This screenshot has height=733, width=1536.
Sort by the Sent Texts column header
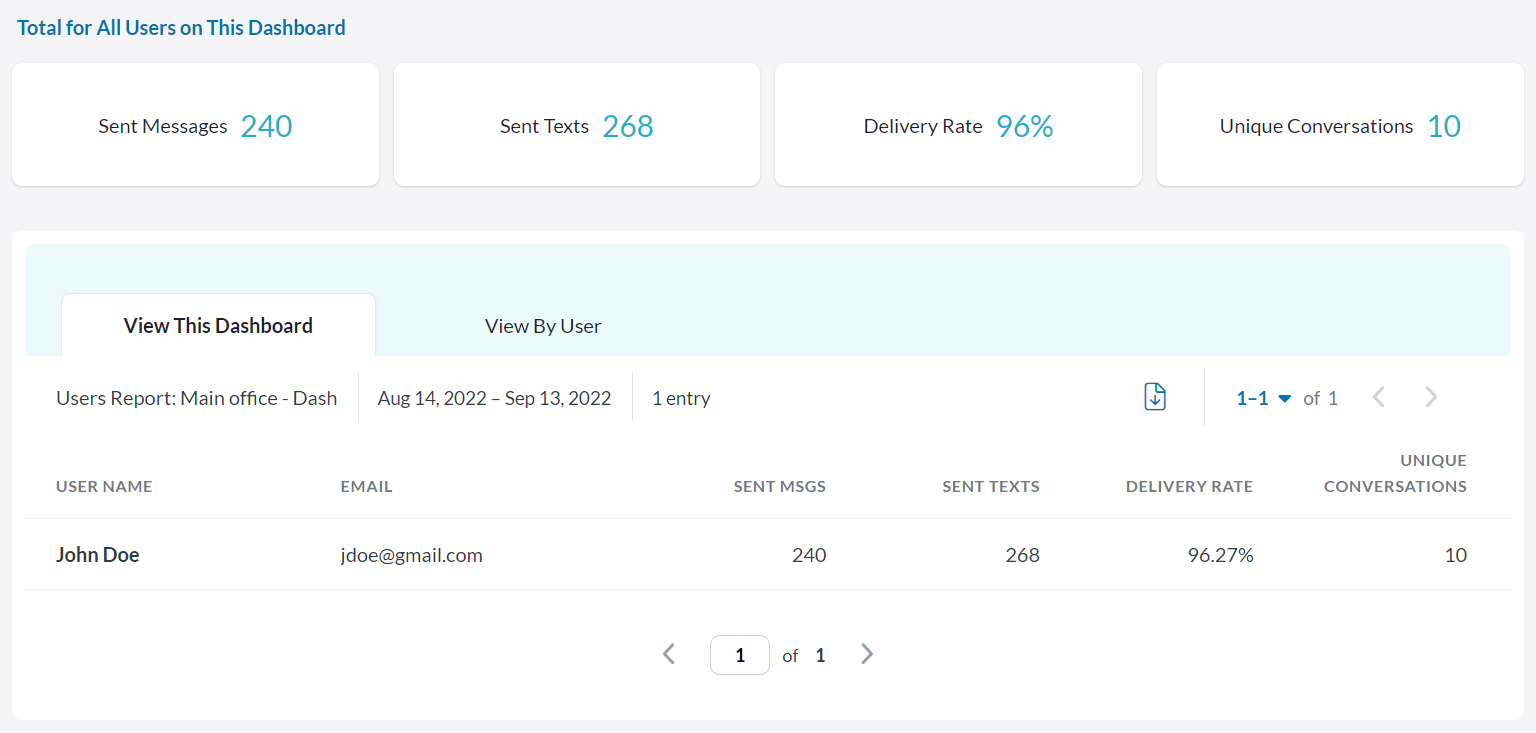(x=990, y=487)
